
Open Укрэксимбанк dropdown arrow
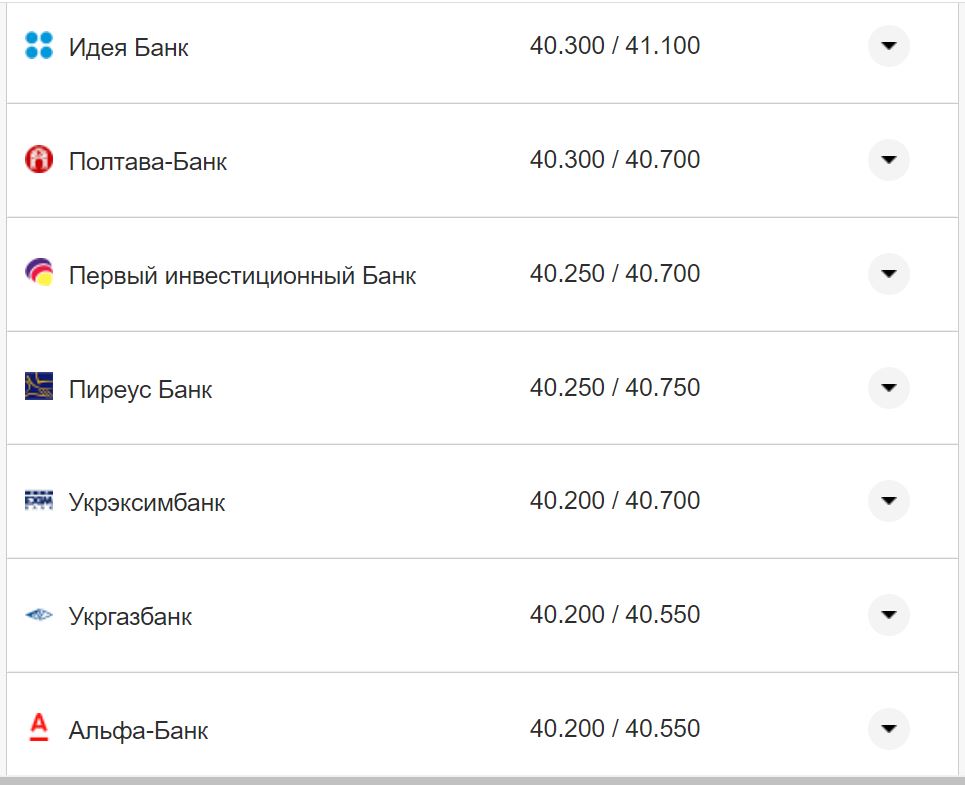[x=888, y=501]
